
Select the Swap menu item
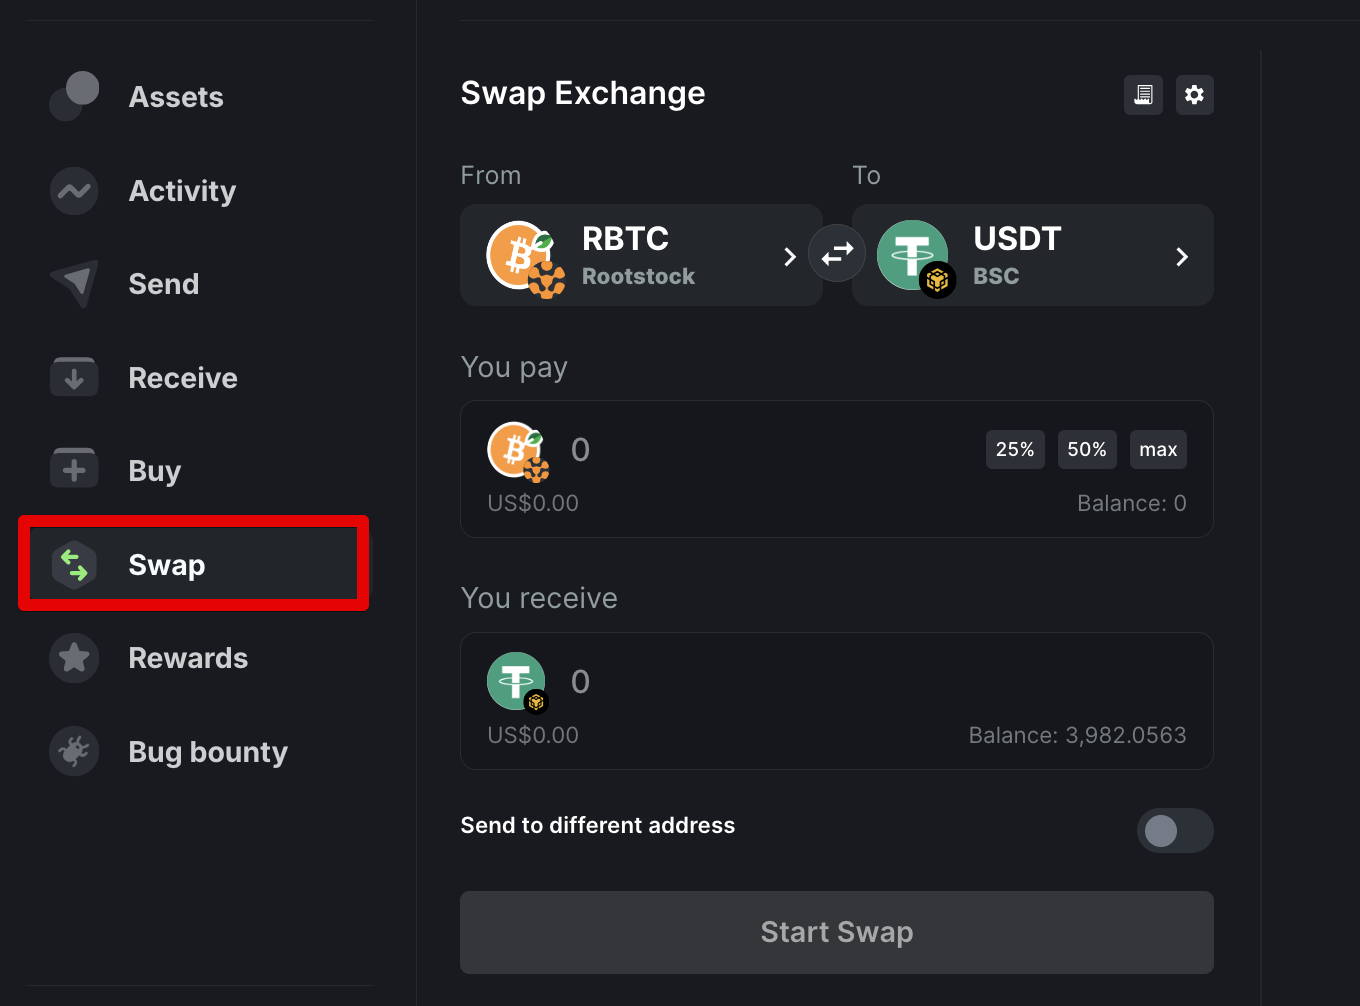(x=194, y=564)
